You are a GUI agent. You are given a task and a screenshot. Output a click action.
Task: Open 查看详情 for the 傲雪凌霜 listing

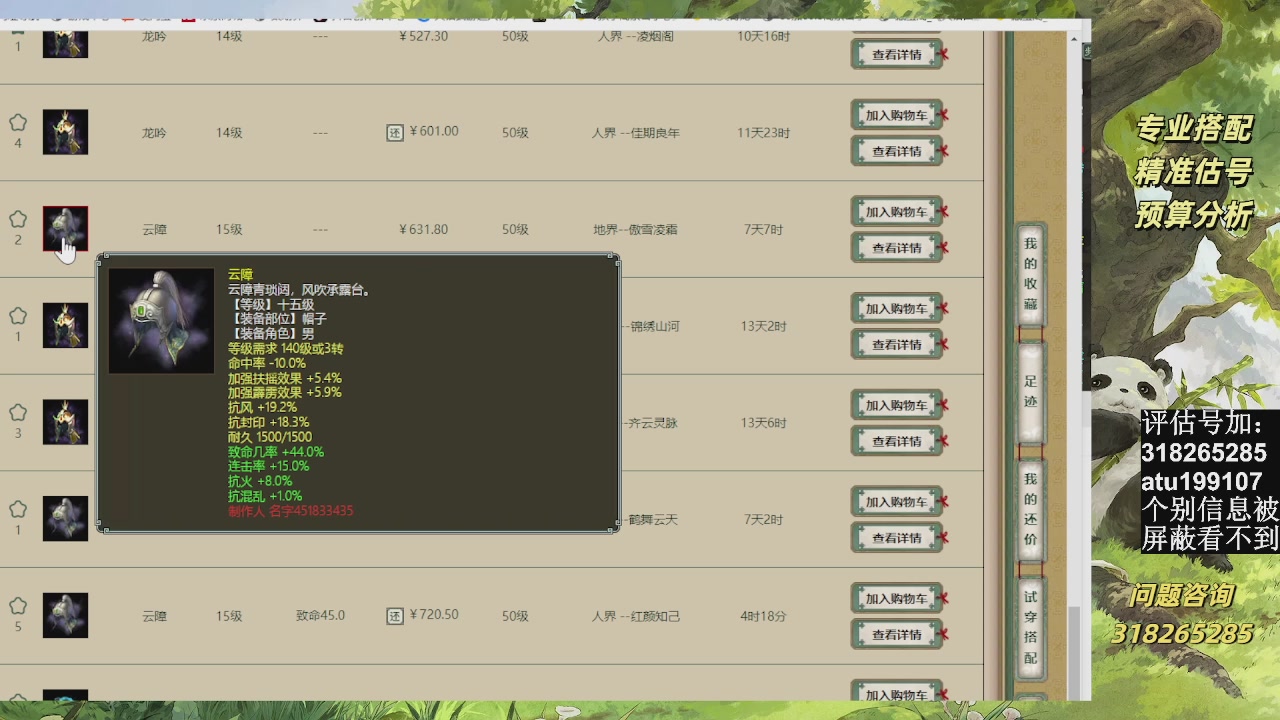pos(897,248)
